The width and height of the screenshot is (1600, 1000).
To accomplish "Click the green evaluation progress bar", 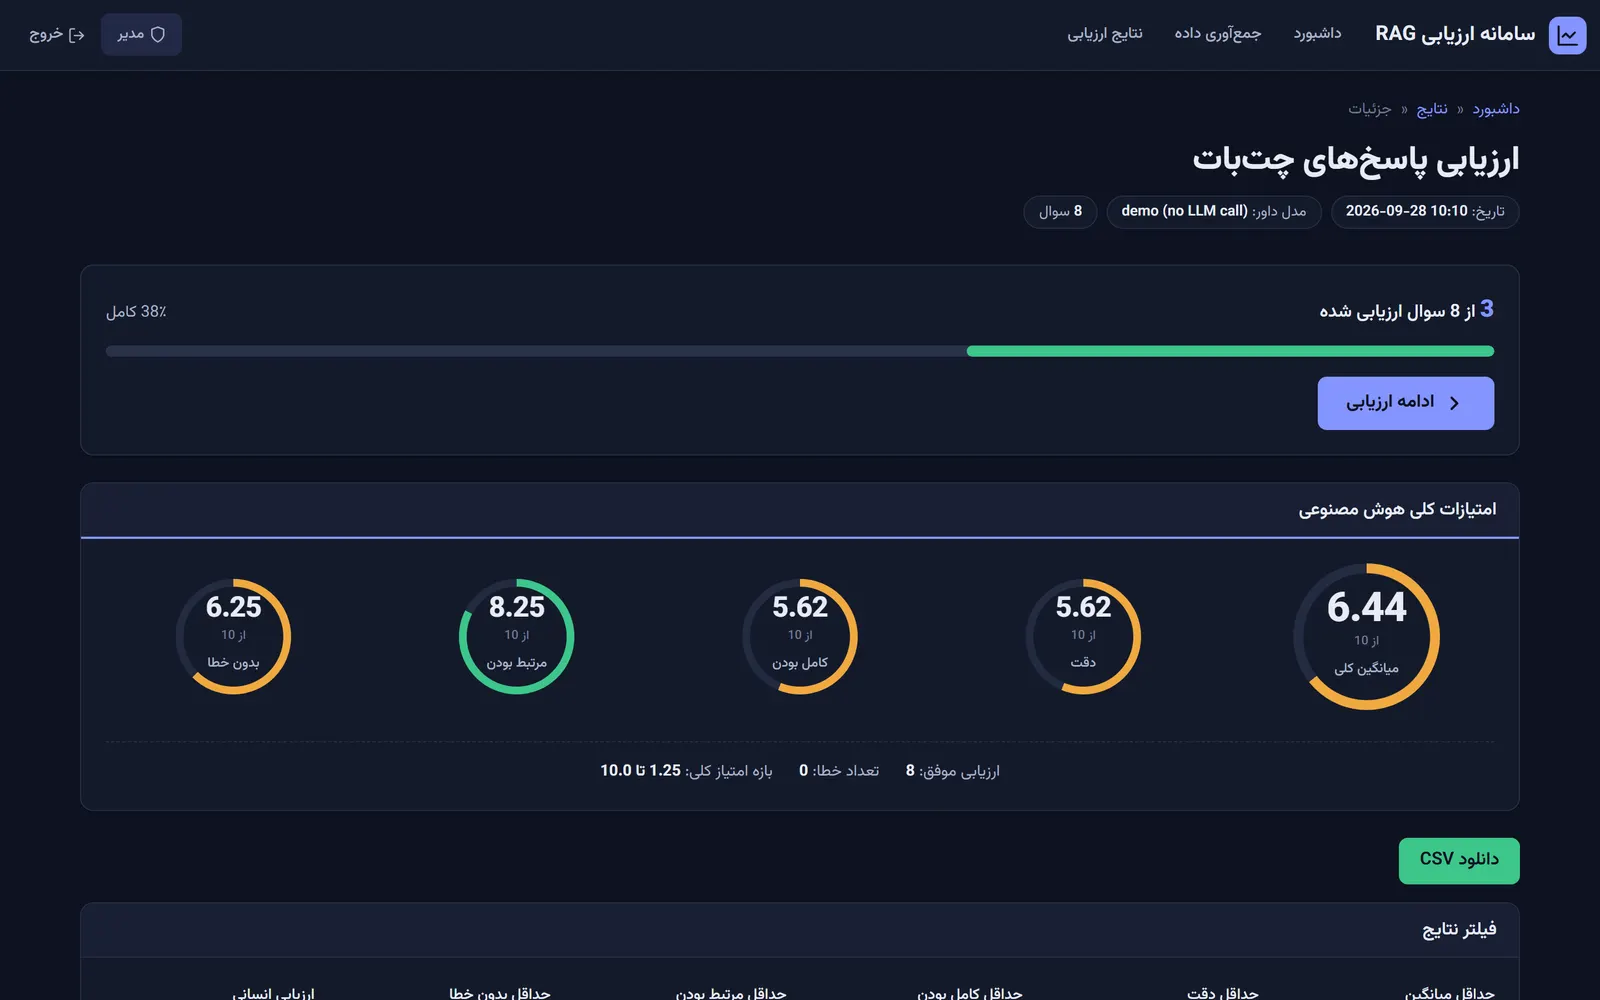I will [x=1230, y=351].
